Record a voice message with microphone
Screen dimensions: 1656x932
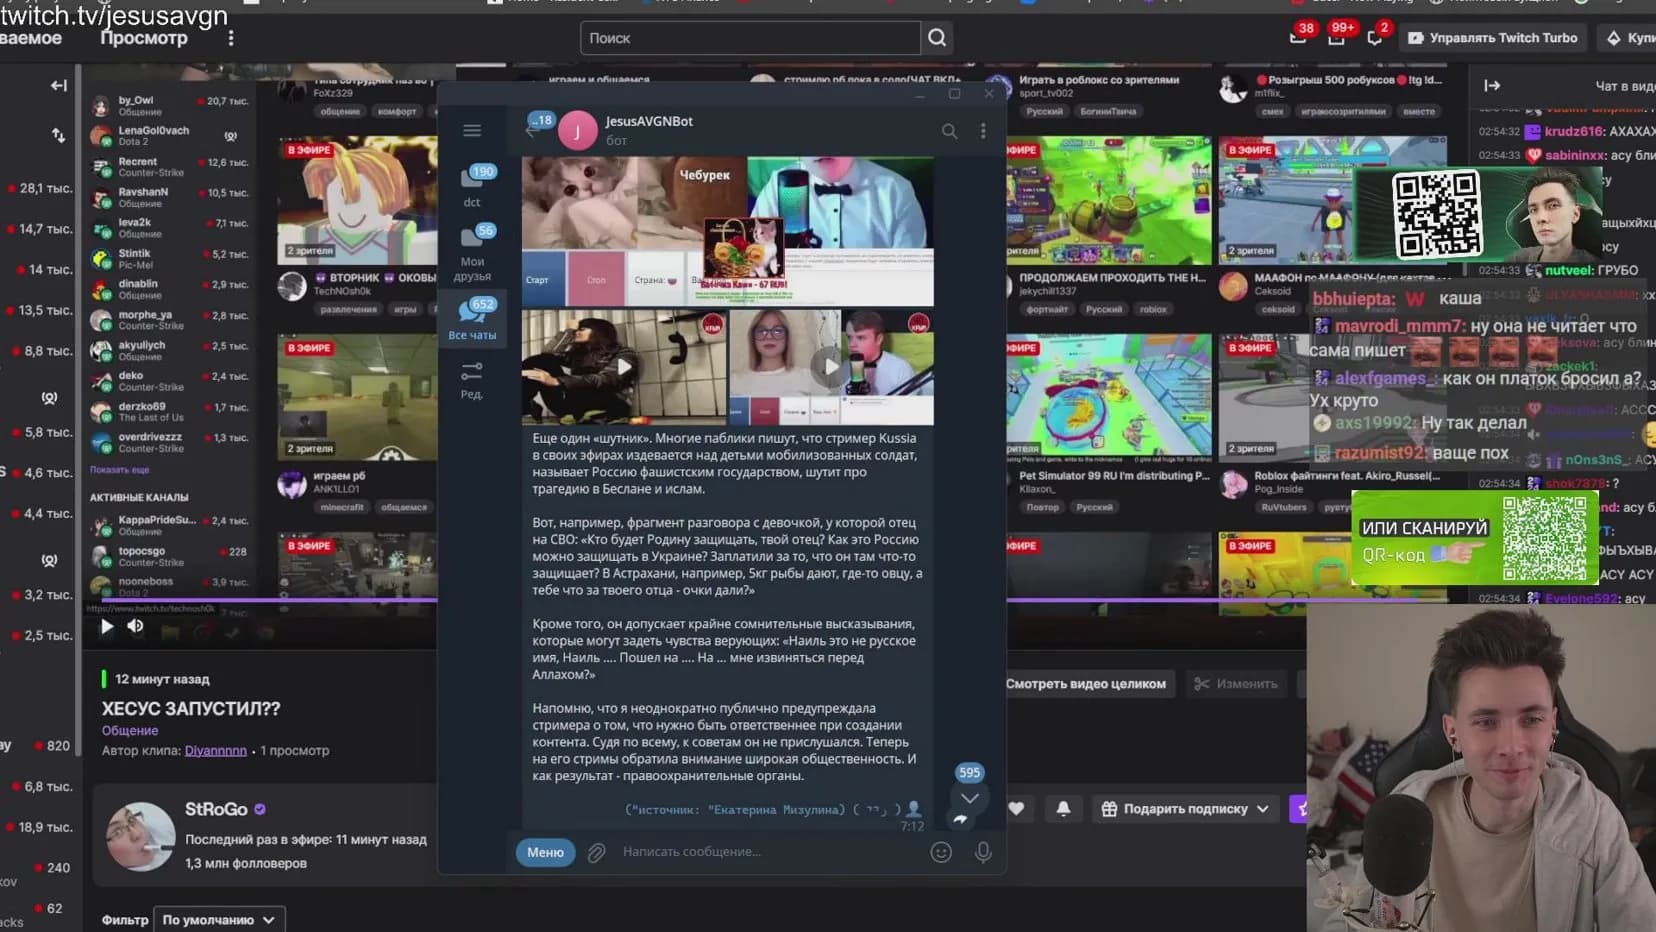pos(983,852)
